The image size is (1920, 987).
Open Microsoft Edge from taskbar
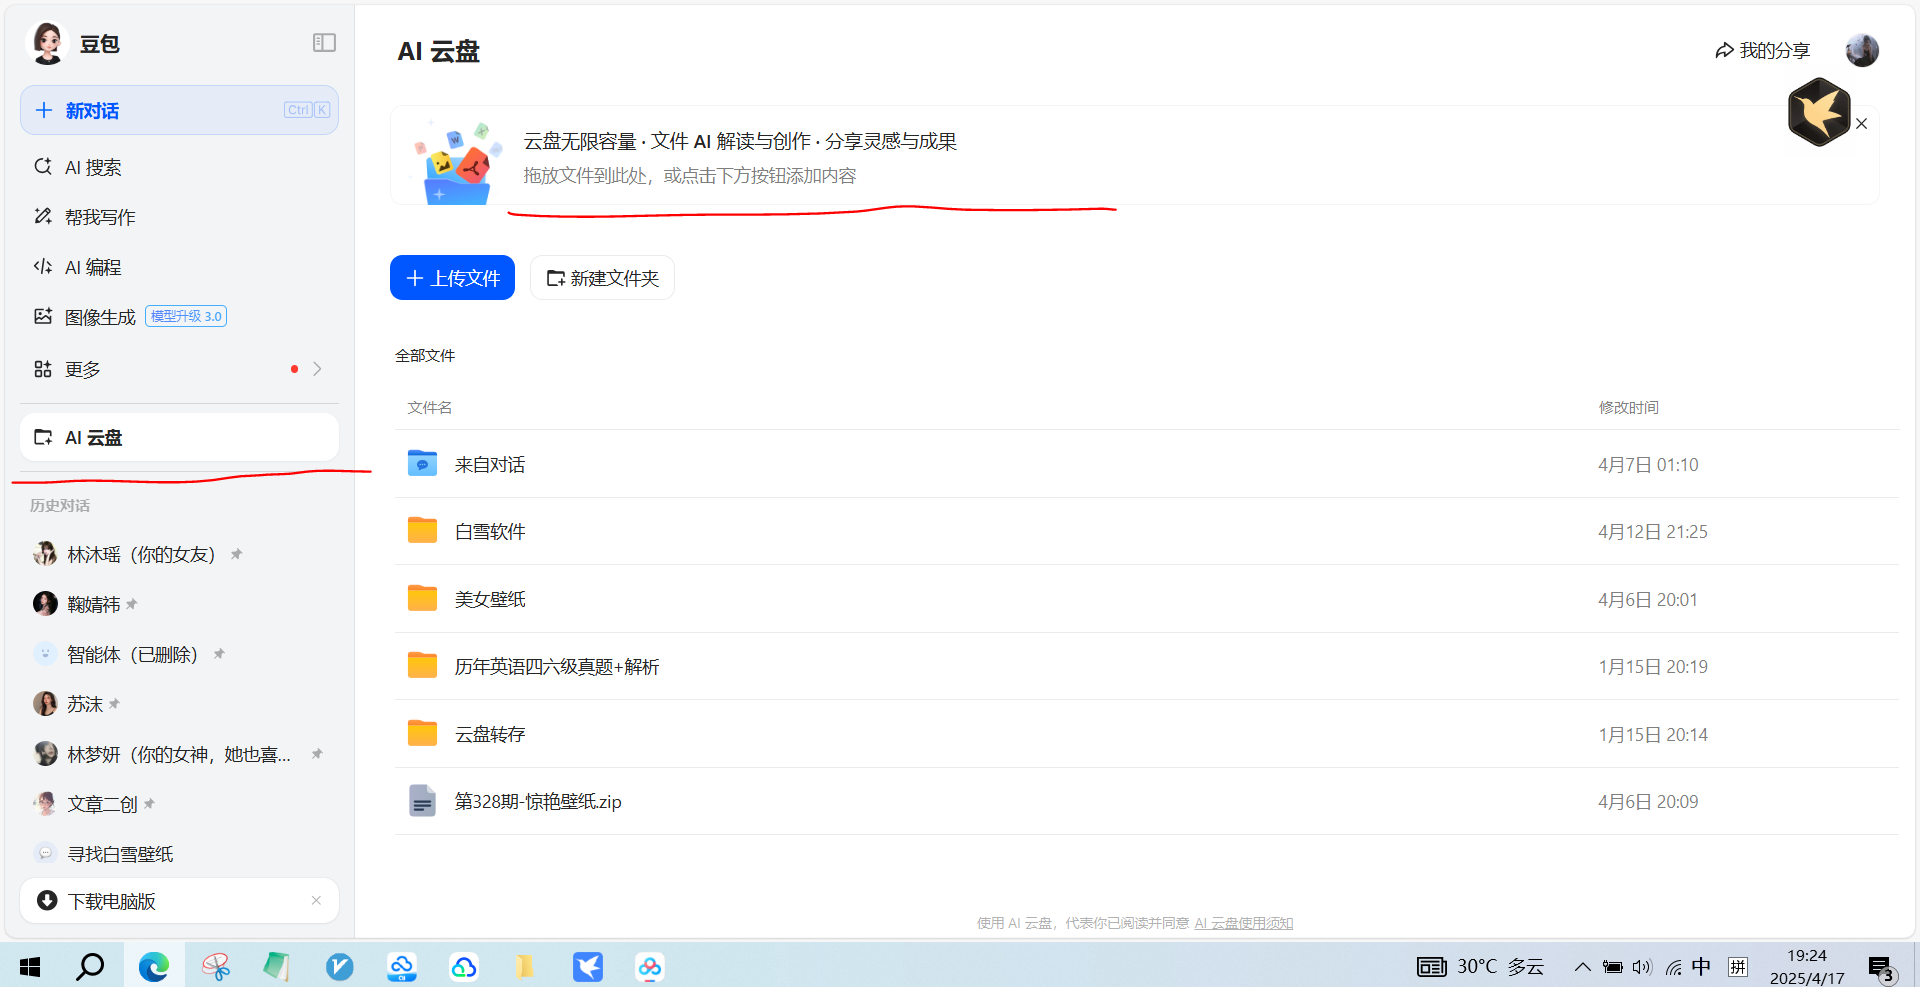point(153,966)
